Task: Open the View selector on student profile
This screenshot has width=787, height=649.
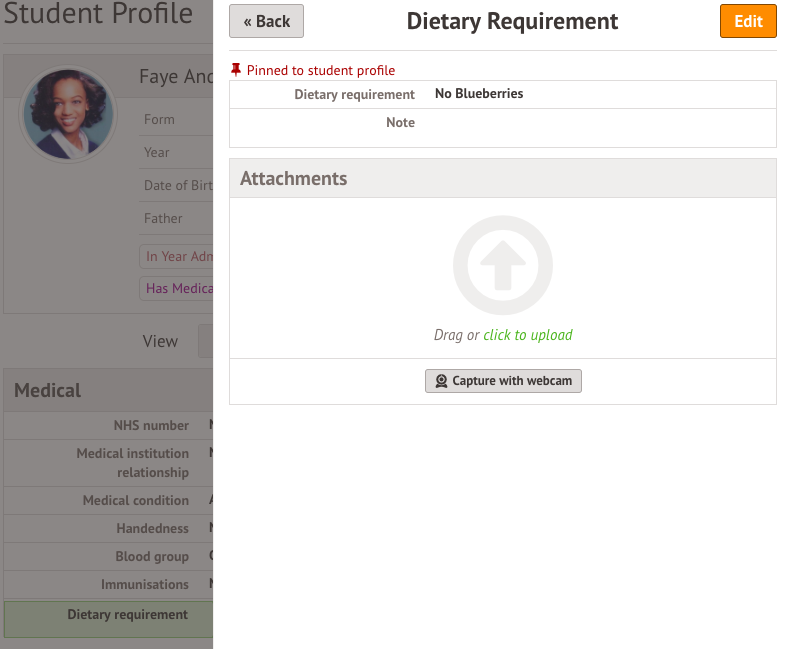Action: 205,341
